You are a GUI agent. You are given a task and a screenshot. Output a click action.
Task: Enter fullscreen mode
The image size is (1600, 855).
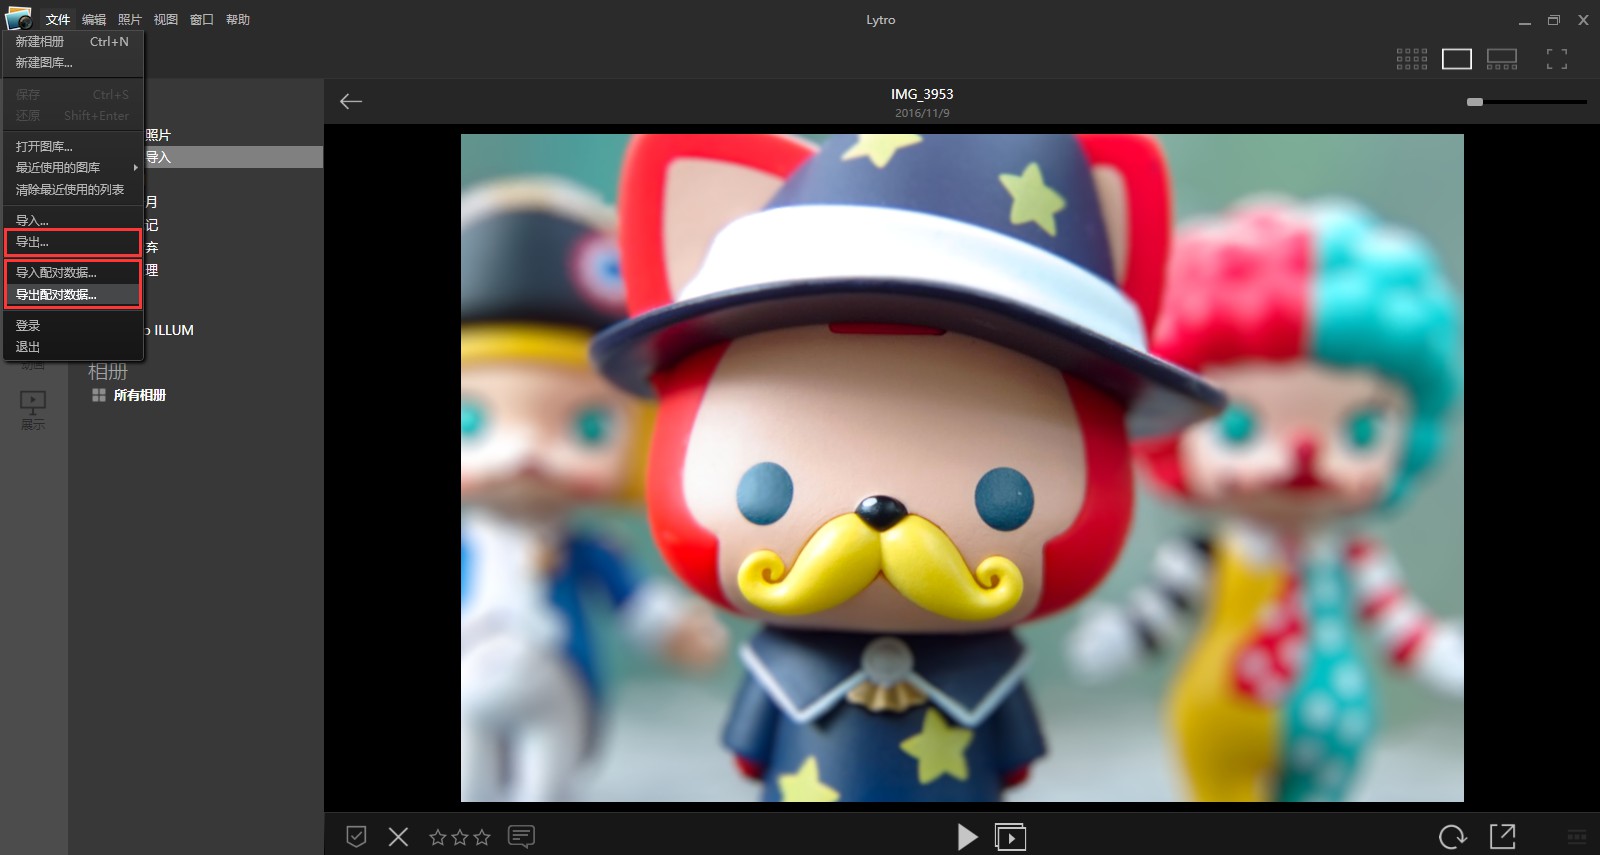tap(1556, 59)
